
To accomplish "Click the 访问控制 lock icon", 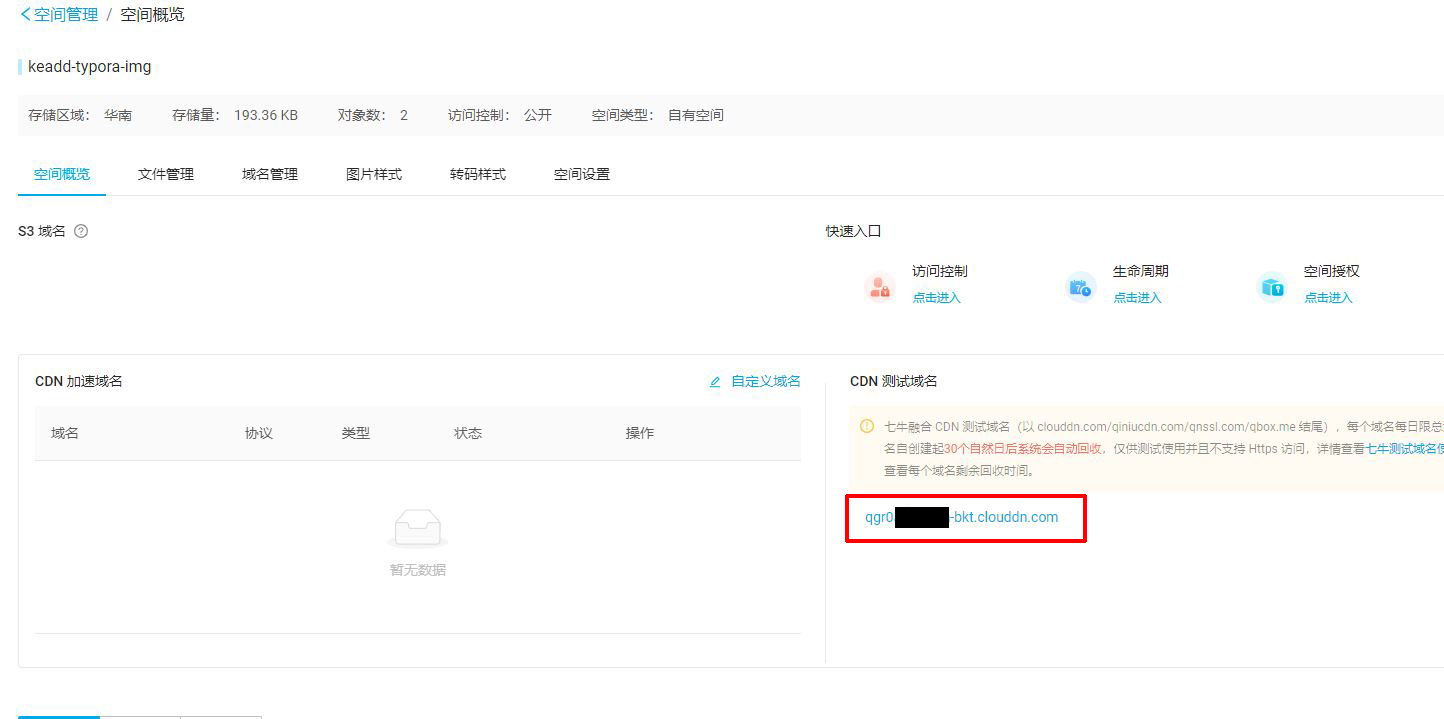I will [880, 288].
